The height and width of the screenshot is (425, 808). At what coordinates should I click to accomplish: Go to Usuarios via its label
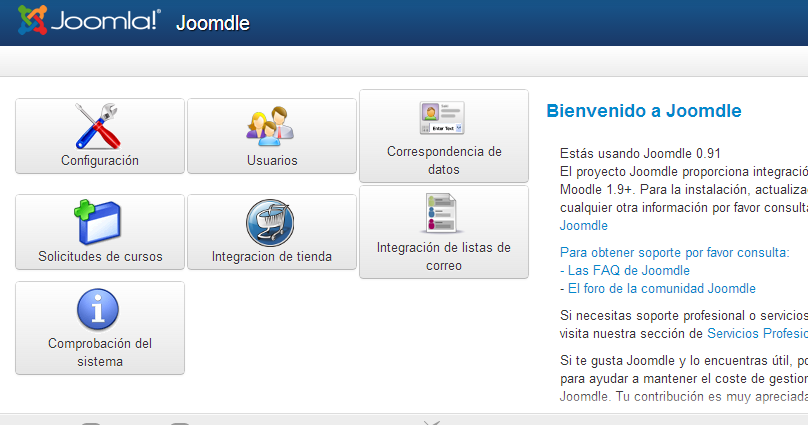[271, 160]
